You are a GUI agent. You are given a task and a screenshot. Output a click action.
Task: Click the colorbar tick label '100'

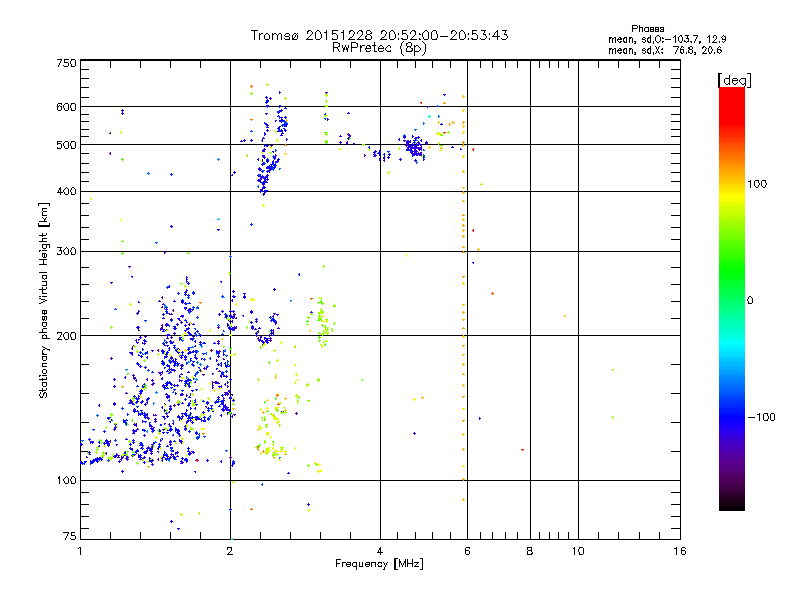pos(757,184)
